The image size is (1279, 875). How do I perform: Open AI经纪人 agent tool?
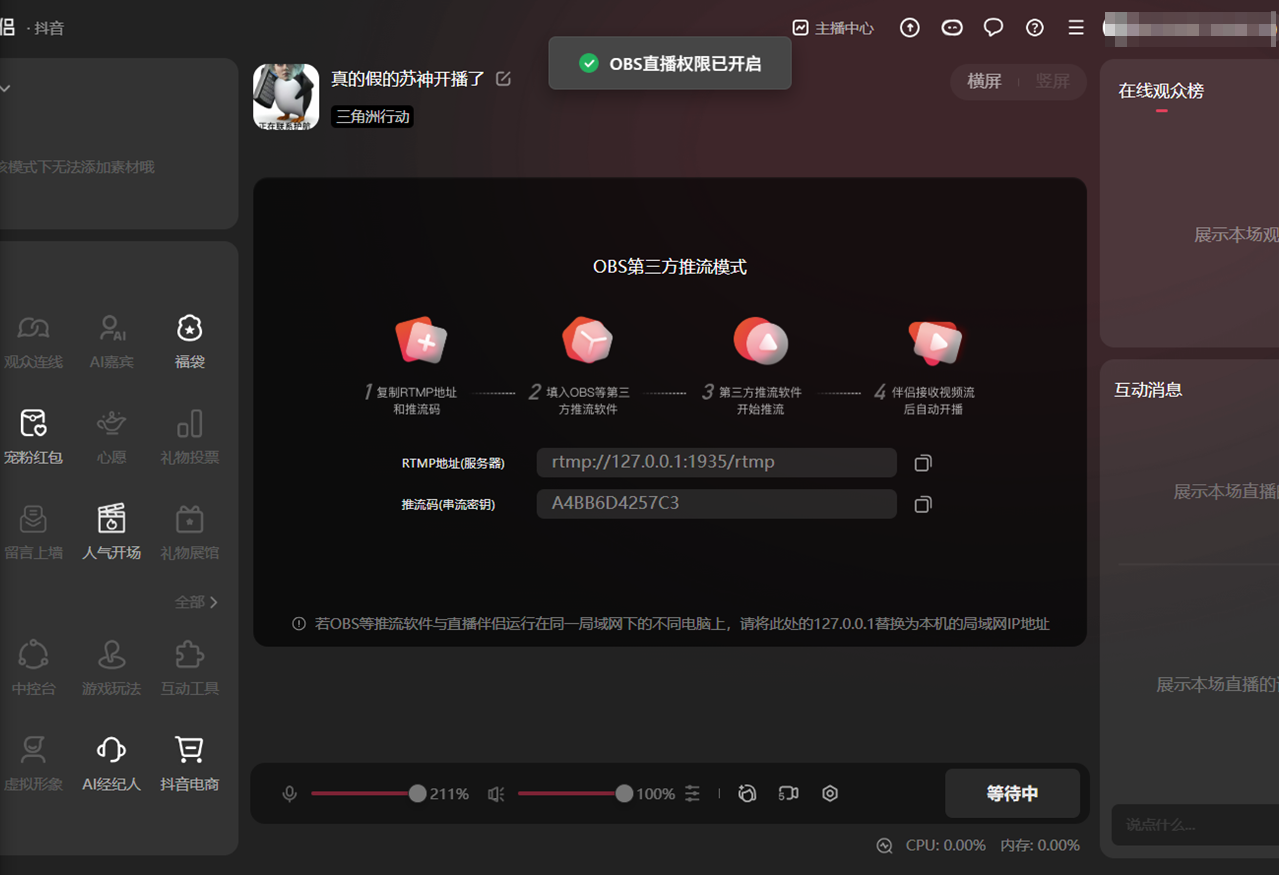tap(111, 763)
